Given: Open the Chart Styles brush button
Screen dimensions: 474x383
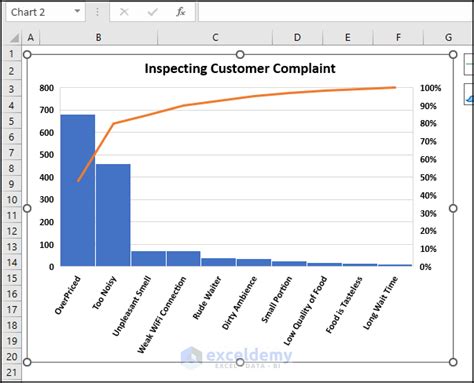Looking at the screenshot, I should [469, 94].
